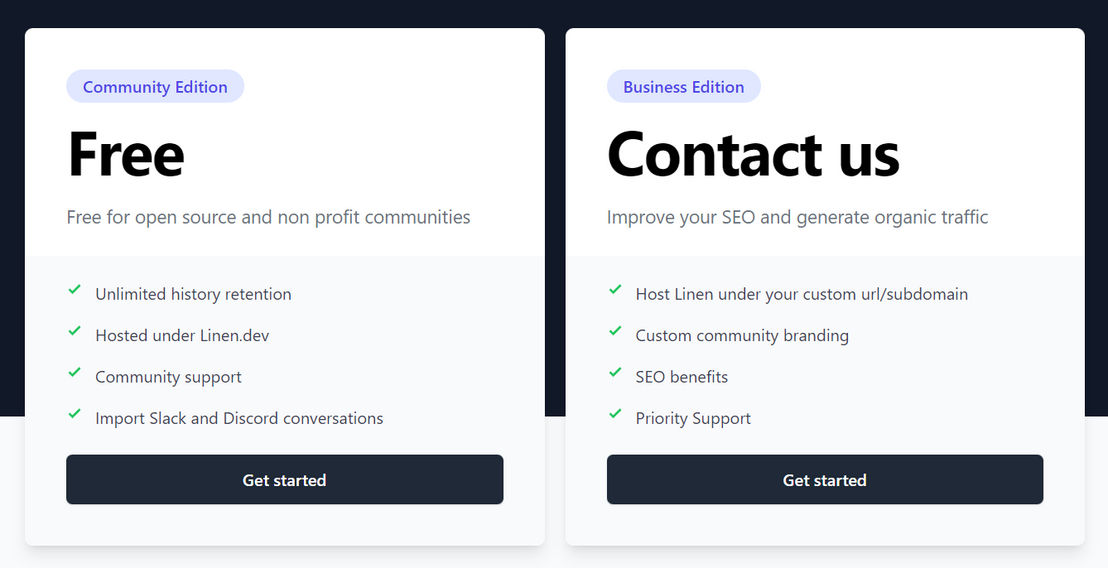Click Import Slack and Discord conversations text
This screenshot has width=1108, height=568.
pos(239,418)
